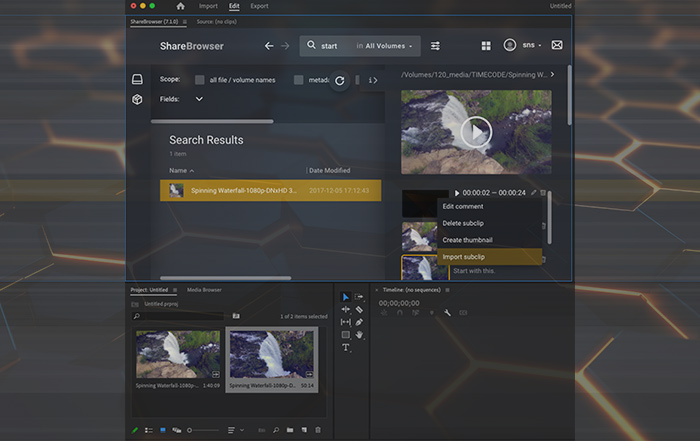Select the Spinning Waterfall-1080p-DNxHD search result
Screen dimensions: 700x441
(x=271, y=191)
